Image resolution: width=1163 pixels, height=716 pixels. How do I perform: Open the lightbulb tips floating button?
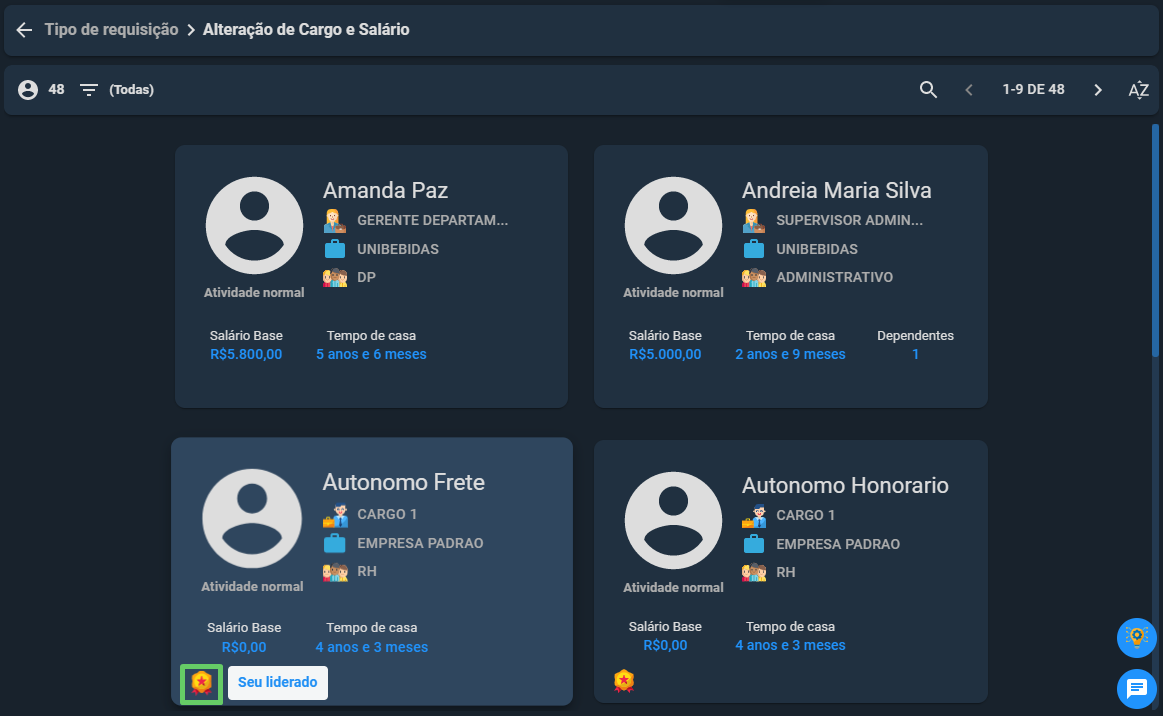(x=1136, y=638)
